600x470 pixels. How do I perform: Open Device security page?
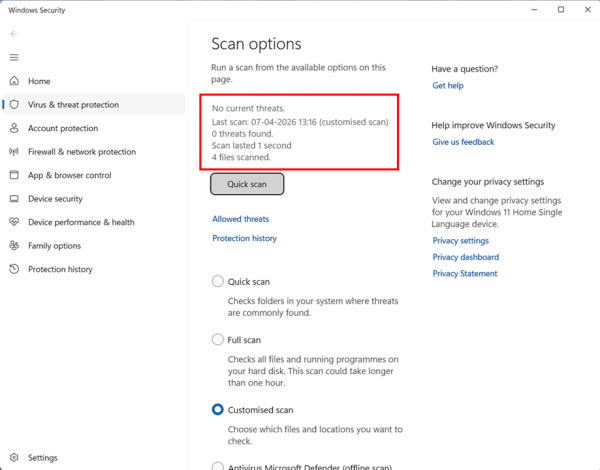[x=55, y=199]
